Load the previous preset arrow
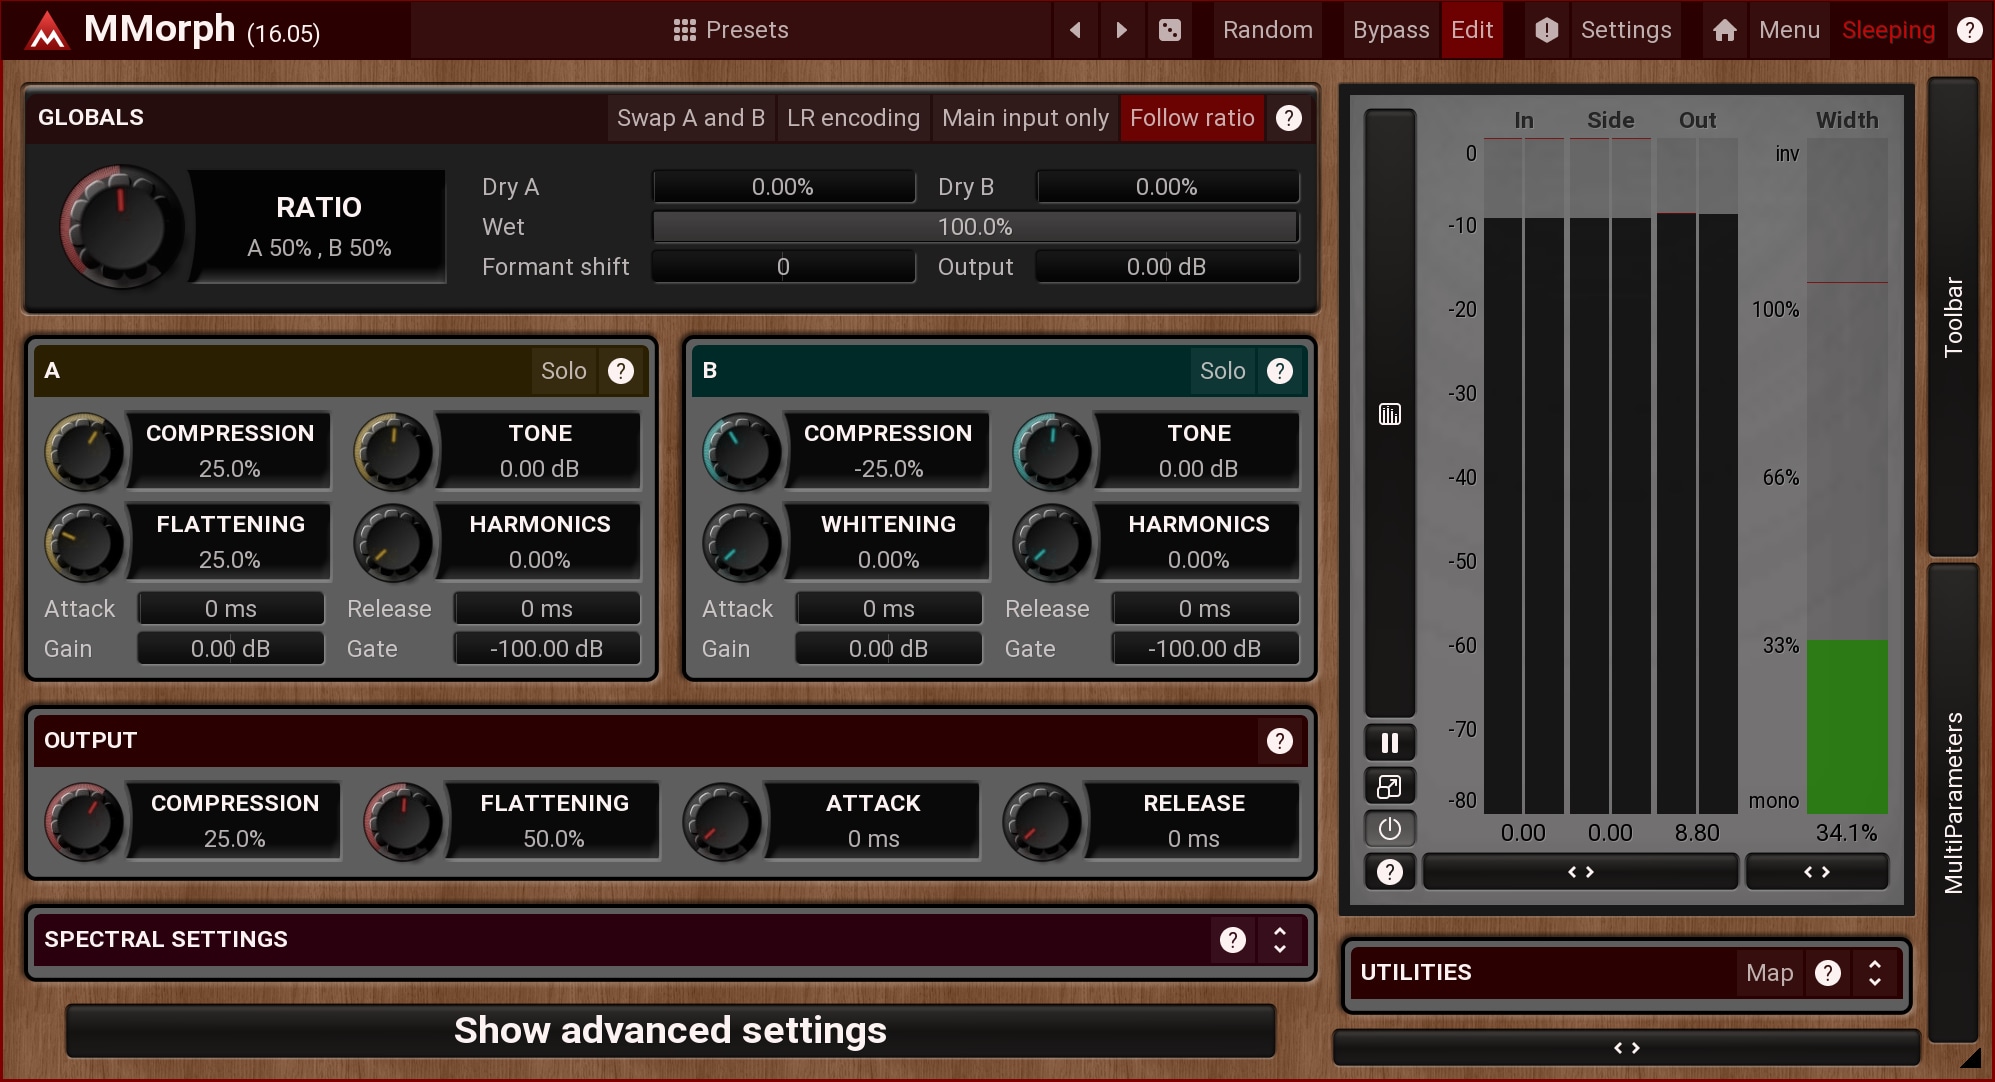Viewport: 1995px width, 1082px height. (x=1075, y=30)
